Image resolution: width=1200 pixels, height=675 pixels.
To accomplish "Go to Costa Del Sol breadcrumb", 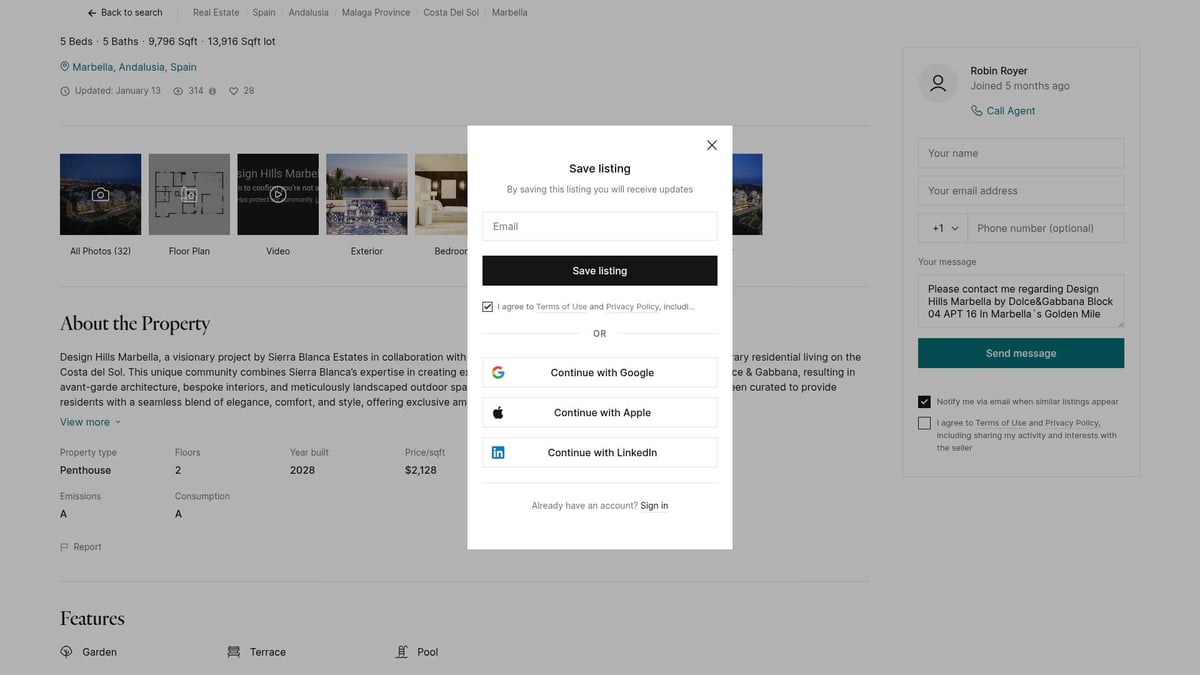I will click(450, 13).
